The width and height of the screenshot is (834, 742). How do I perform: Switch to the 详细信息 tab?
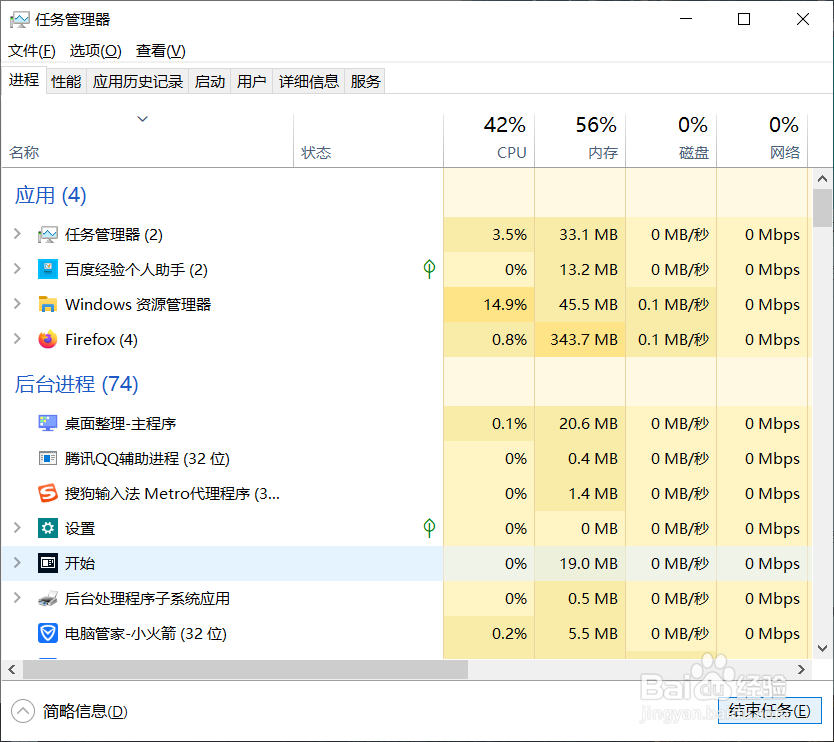tap(308, 81)
